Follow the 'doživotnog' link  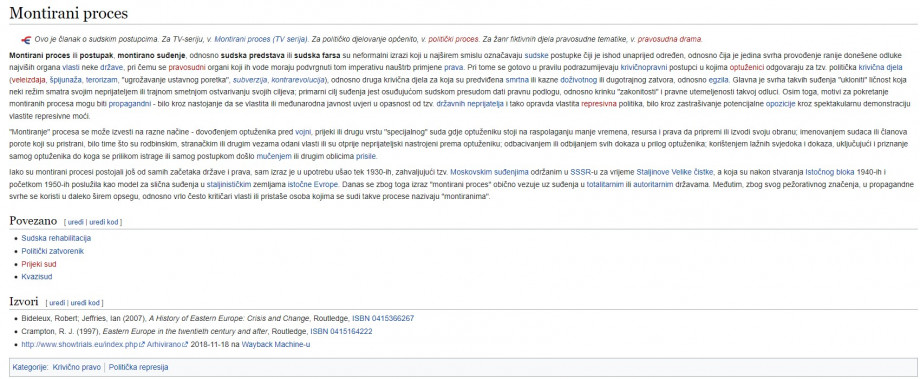(x=579, y=79)
